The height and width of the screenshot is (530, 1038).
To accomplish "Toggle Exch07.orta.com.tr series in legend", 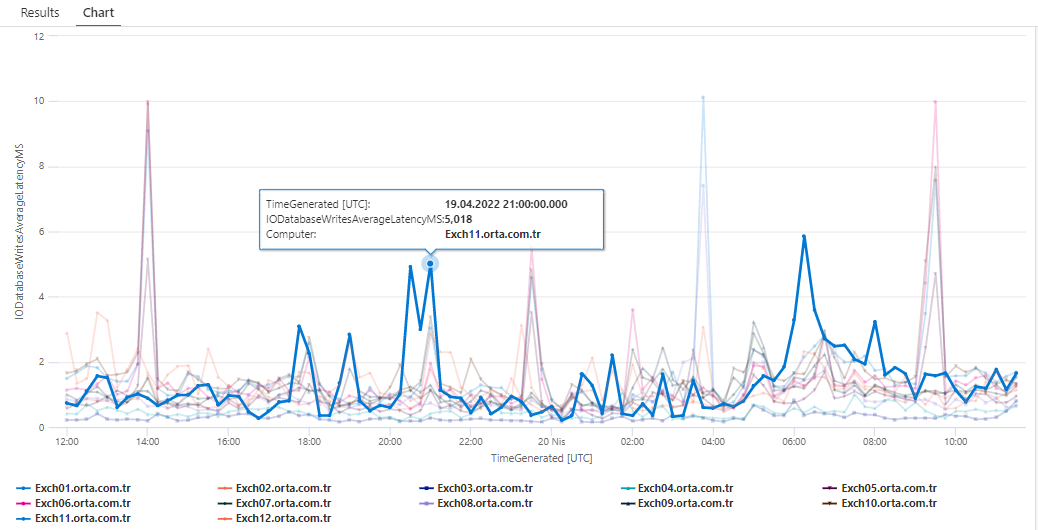I will click(x=274, y=504).
